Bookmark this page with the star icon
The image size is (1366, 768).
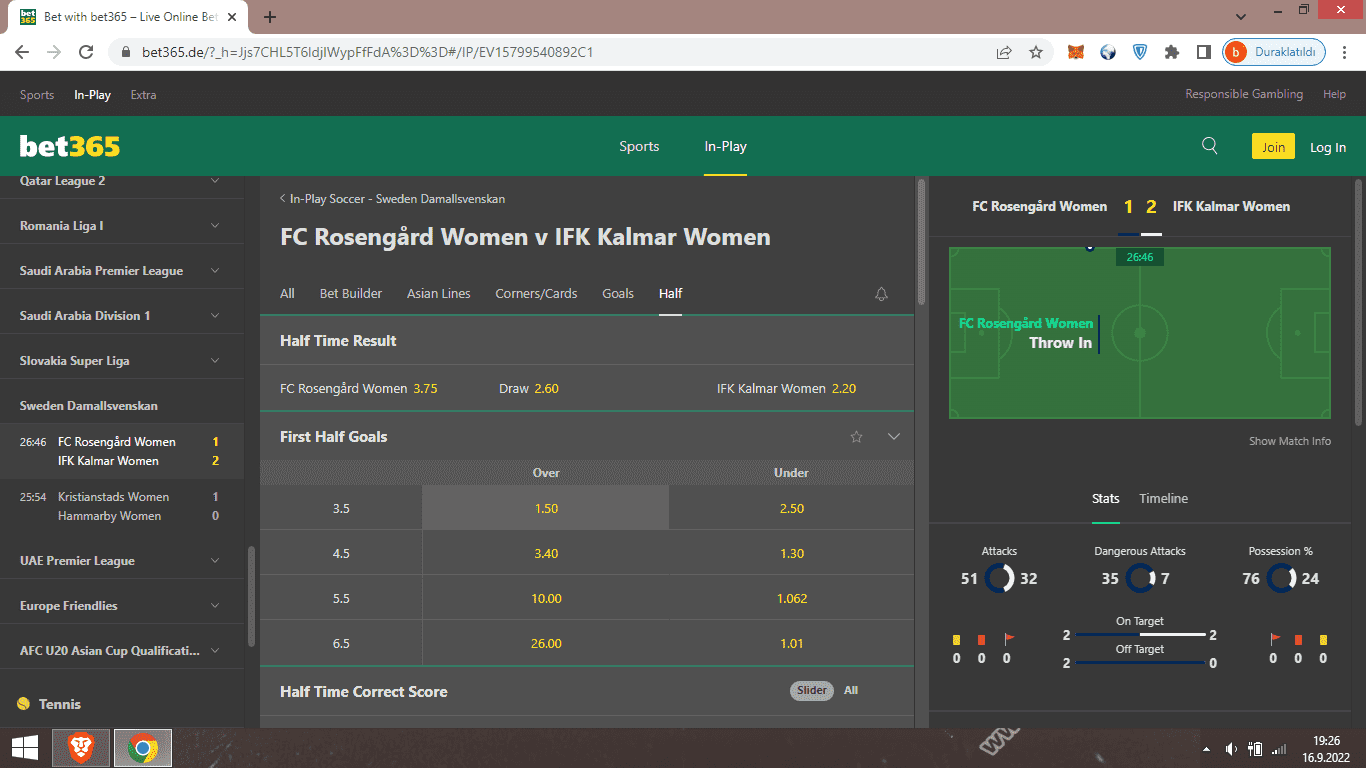click(1036, 52)
